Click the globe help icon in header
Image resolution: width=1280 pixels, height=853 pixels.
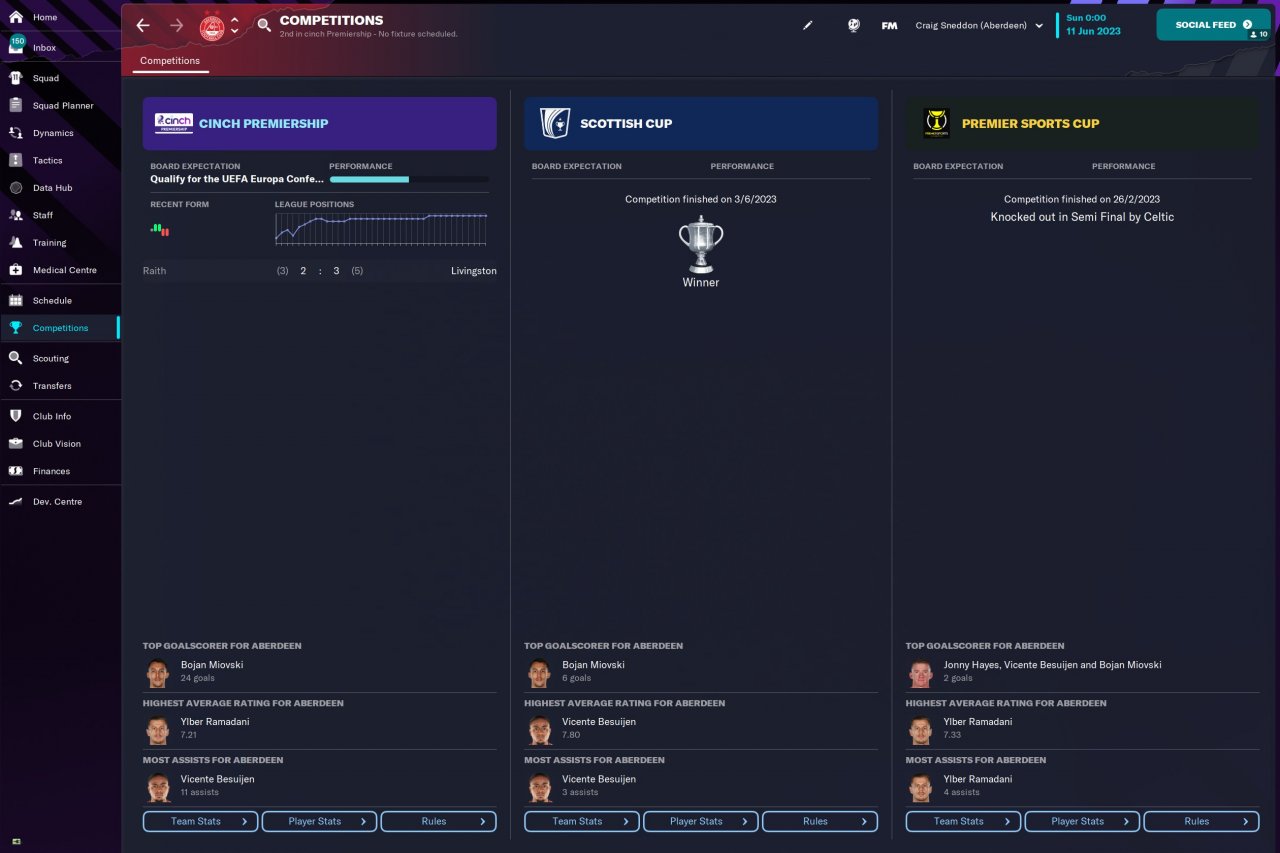click(853, 25)
